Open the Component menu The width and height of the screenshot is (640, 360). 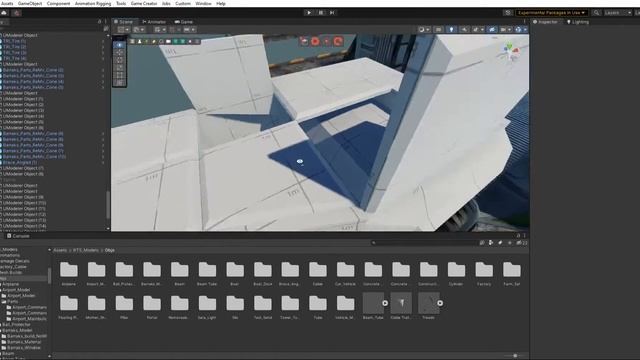pyautogui.click(x=58, y=3)
